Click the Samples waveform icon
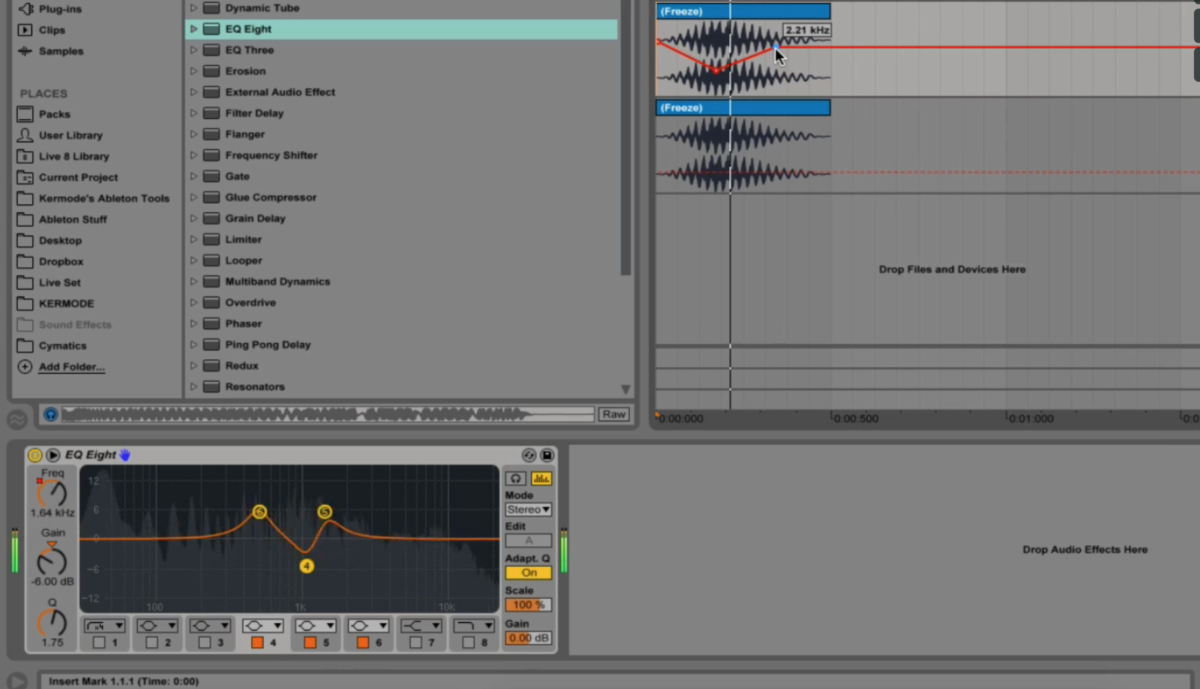Image resolution: width=1200 pixels, height=689 pixels. click(25, 51)
